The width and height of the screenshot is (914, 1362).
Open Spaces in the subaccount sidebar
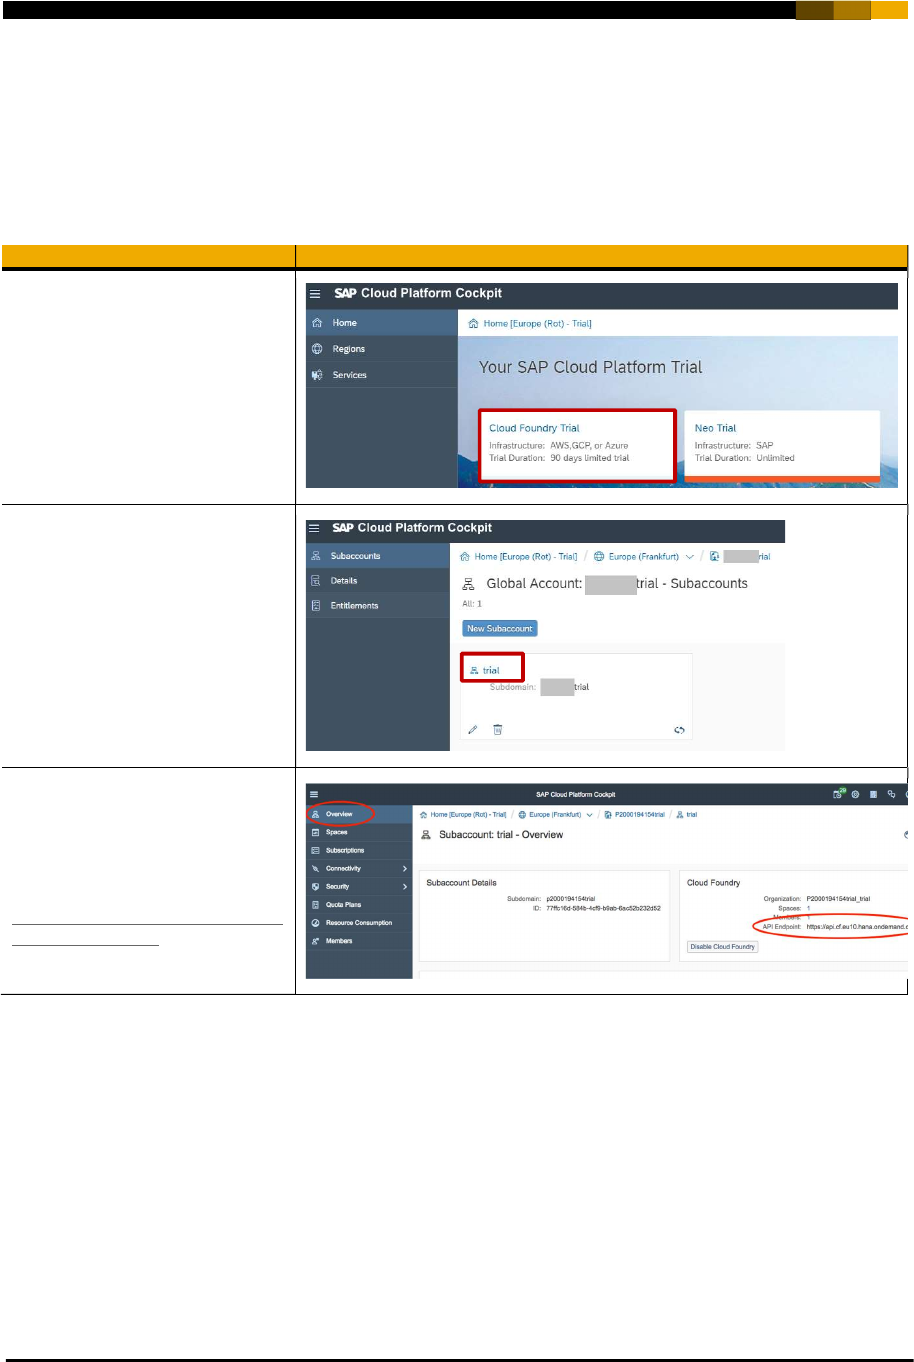coord(359,832)
